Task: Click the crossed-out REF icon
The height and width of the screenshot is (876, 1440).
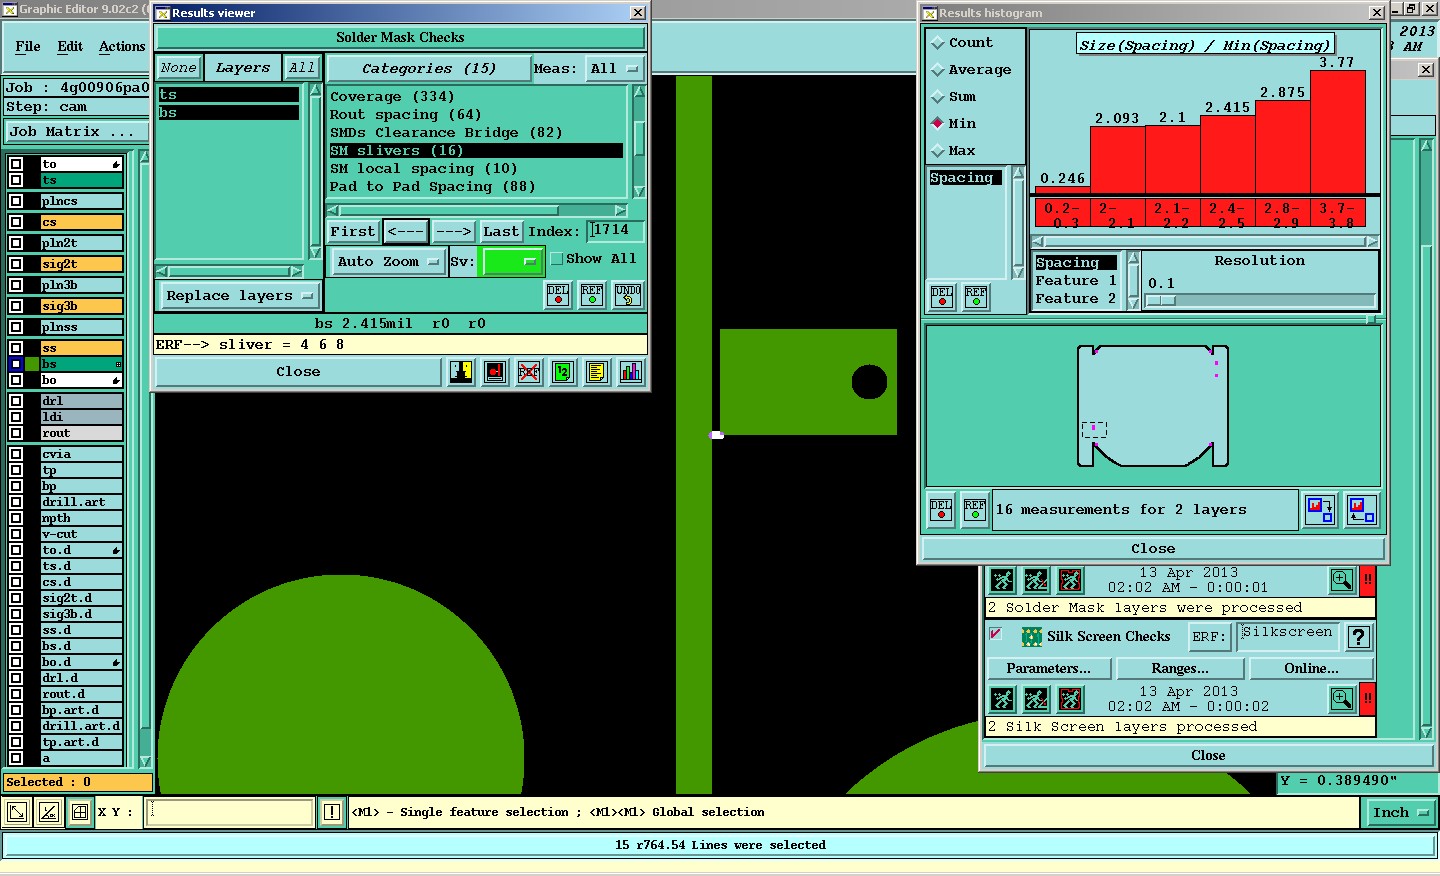Action: pyautogui.click(x=529, y=372)
